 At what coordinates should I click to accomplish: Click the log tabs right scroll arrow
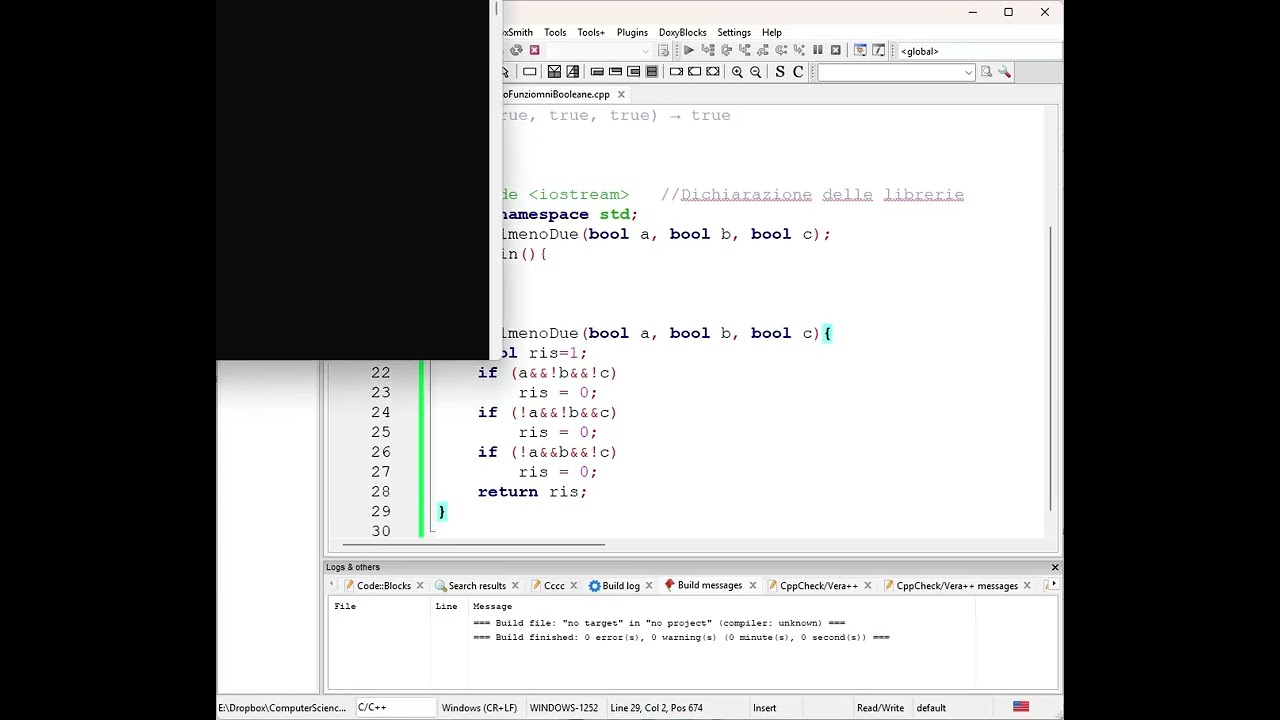(x=1053, y=585)
